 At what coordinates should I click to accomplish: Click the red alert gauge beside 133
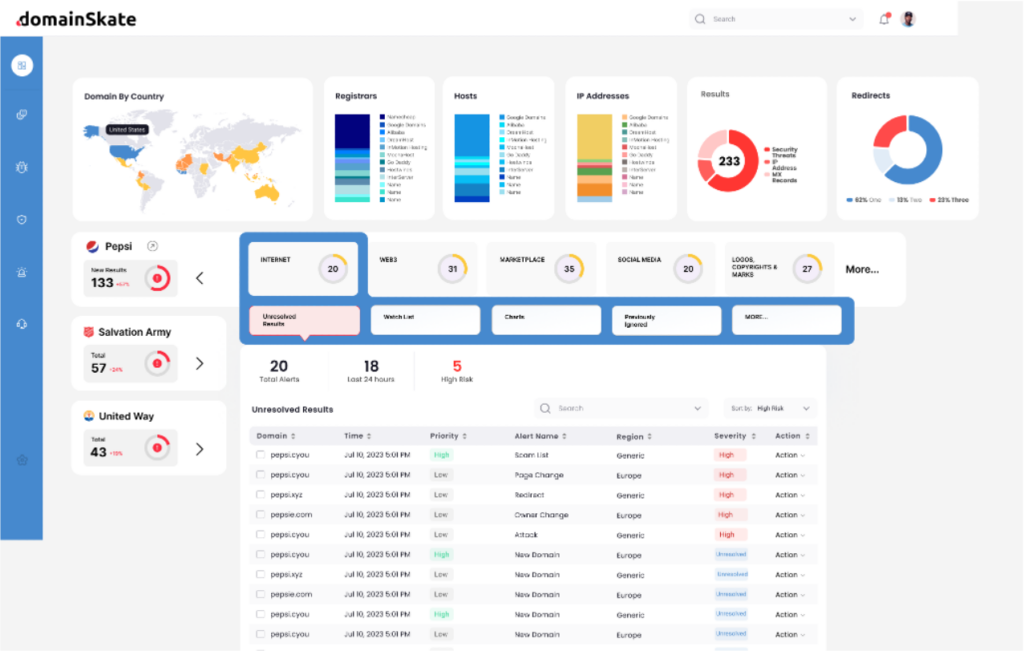(x=157, y=278)
